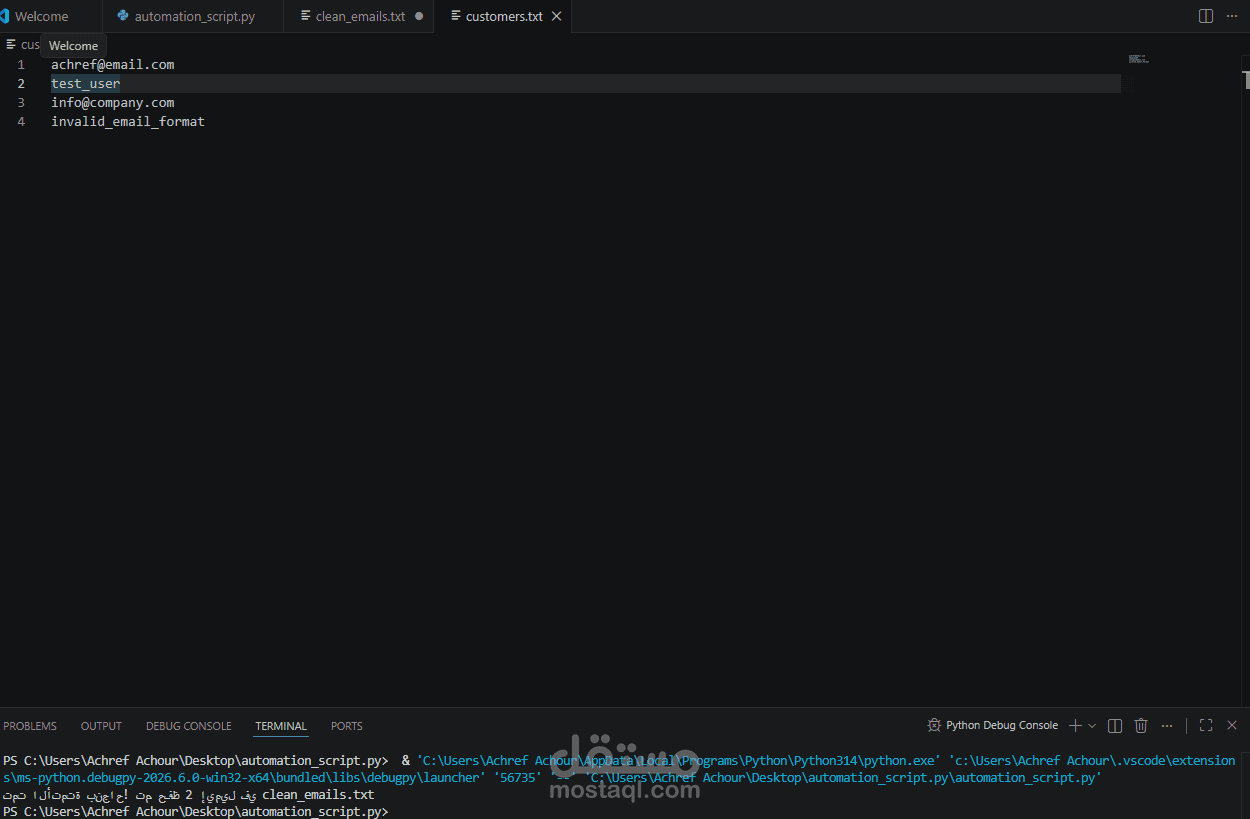
Task: Click line number 4 in the gutter
Action: click(21, 121)
